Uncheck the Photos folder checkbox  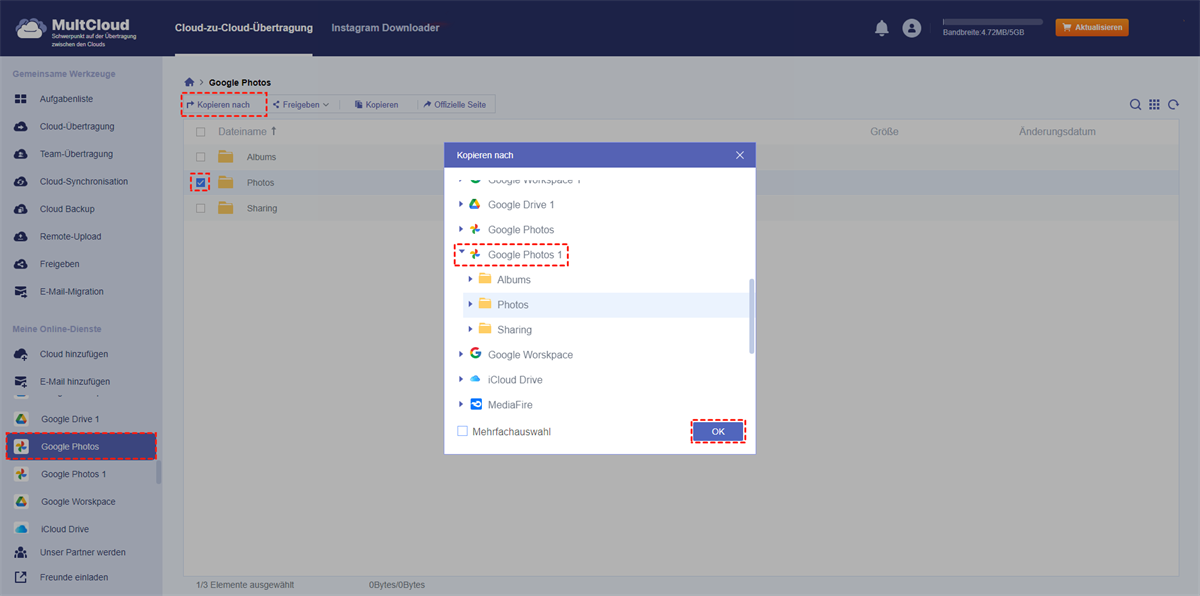point(200,183)
